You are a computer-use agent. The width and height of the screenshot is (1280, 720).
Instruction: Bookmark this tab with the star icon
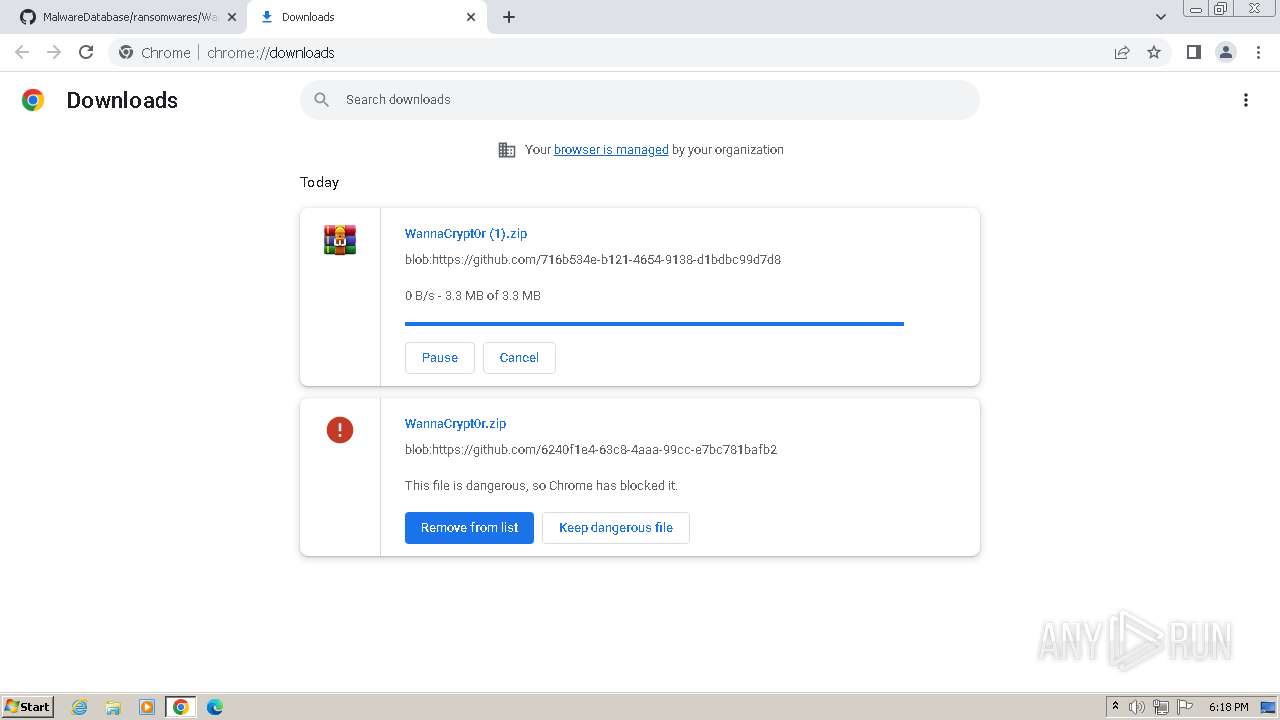pos(1154,52)
